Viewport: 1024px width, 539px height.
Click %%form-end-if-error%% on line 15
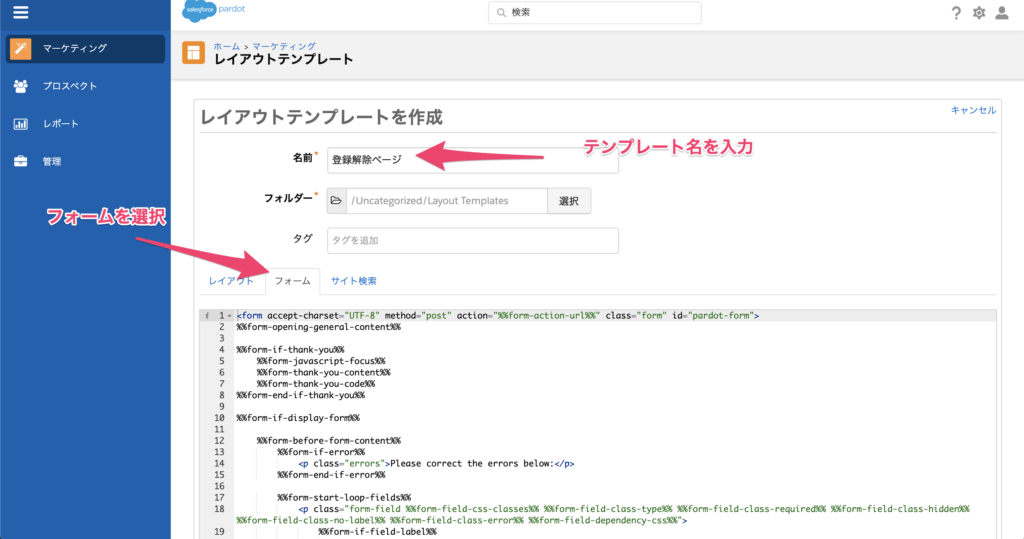click(331, 474)
